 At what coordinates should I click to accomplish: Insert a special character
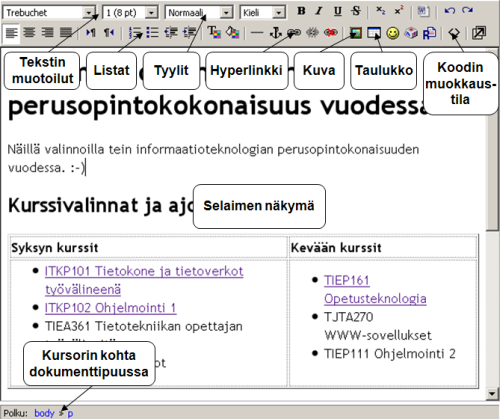click(411, 33)
